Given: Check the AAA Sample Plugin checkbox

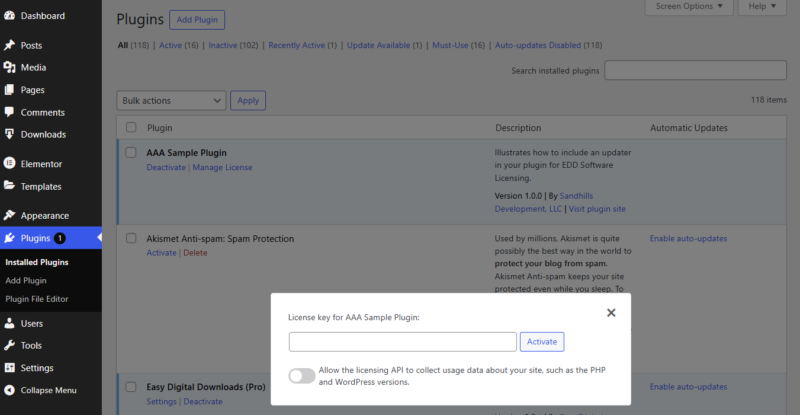Looking at the screenshot, I should tap(131, 152).
